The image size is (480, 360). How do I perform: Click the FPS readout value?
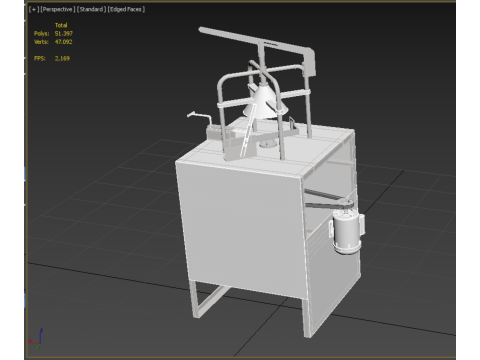62,58
